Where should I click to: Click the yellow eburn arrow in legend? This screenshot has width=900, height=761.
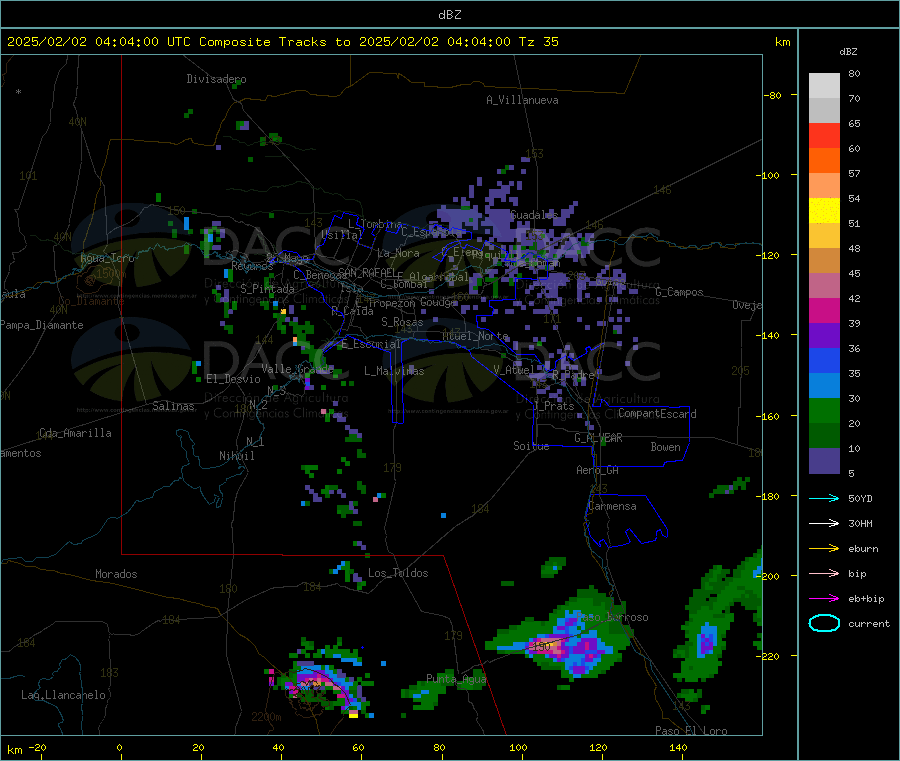tap(824, 548)
